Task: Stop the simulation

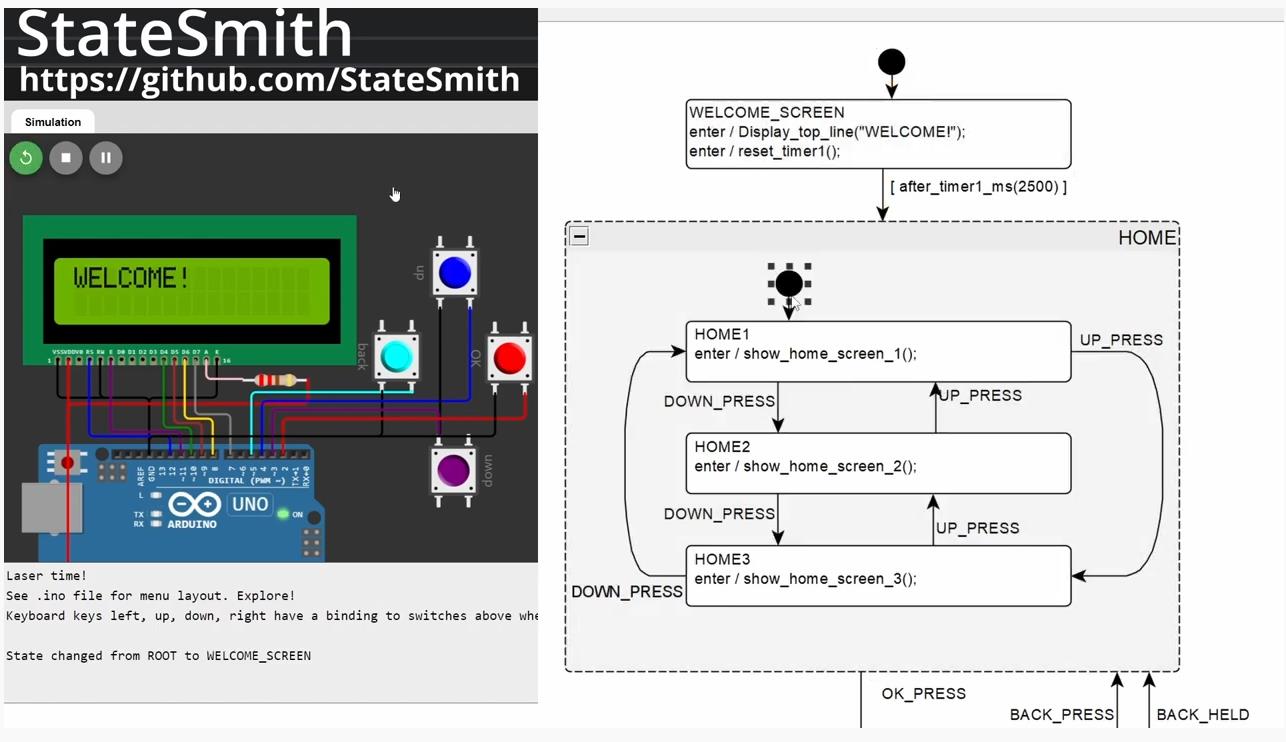Action: coord(66,158)
